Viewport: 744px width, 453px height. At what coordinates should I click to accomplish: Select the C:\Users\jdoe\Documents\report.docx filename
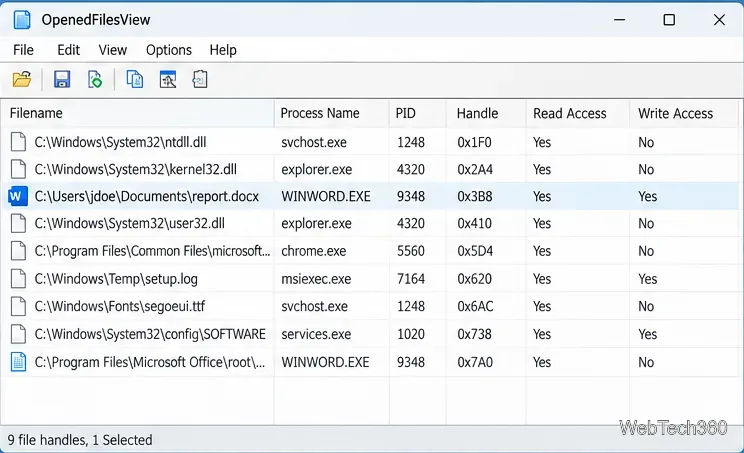147,196
